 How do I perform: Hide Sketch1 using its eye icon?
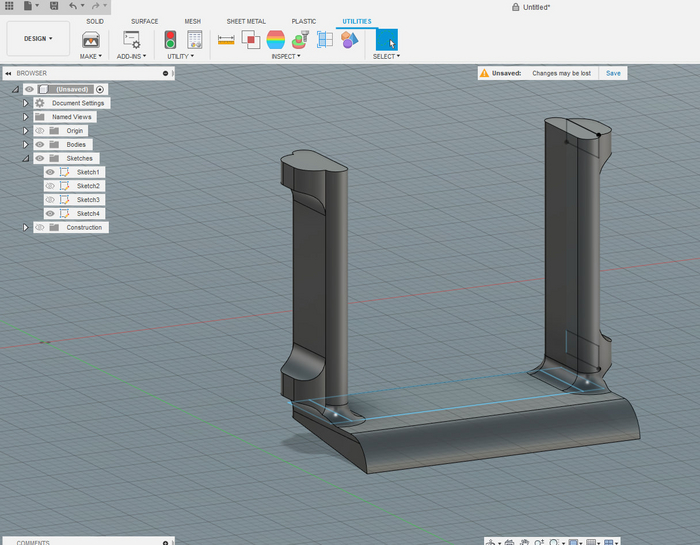click(50, 172)
